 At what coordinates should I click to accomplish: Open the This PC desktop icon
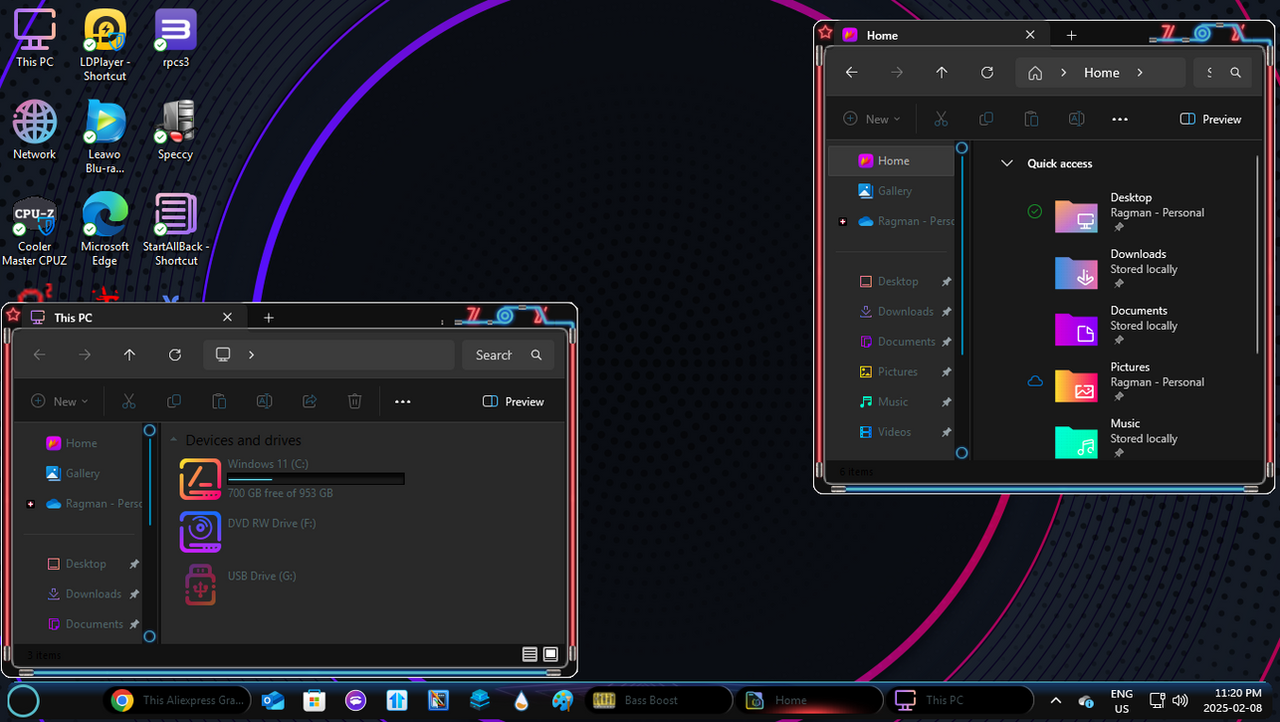click(x=34, y=38)
